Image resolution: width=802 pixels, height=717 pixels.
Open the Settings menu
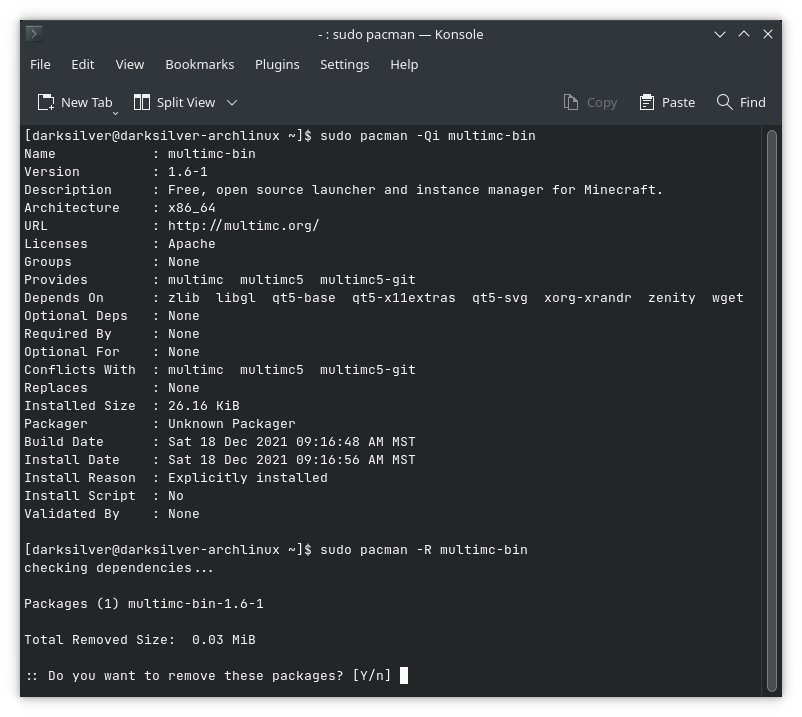(344, 64)
